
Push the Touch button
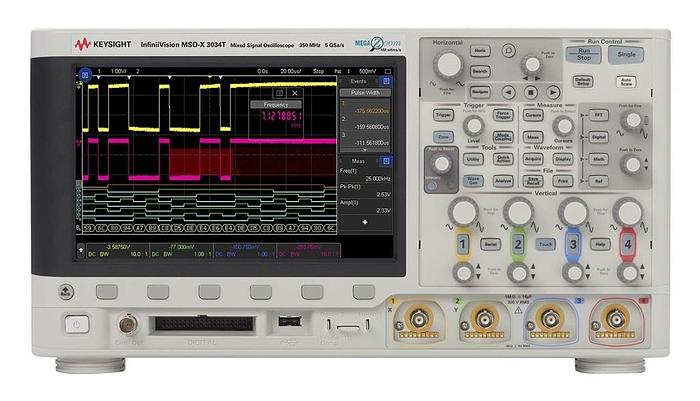(546, 244)
